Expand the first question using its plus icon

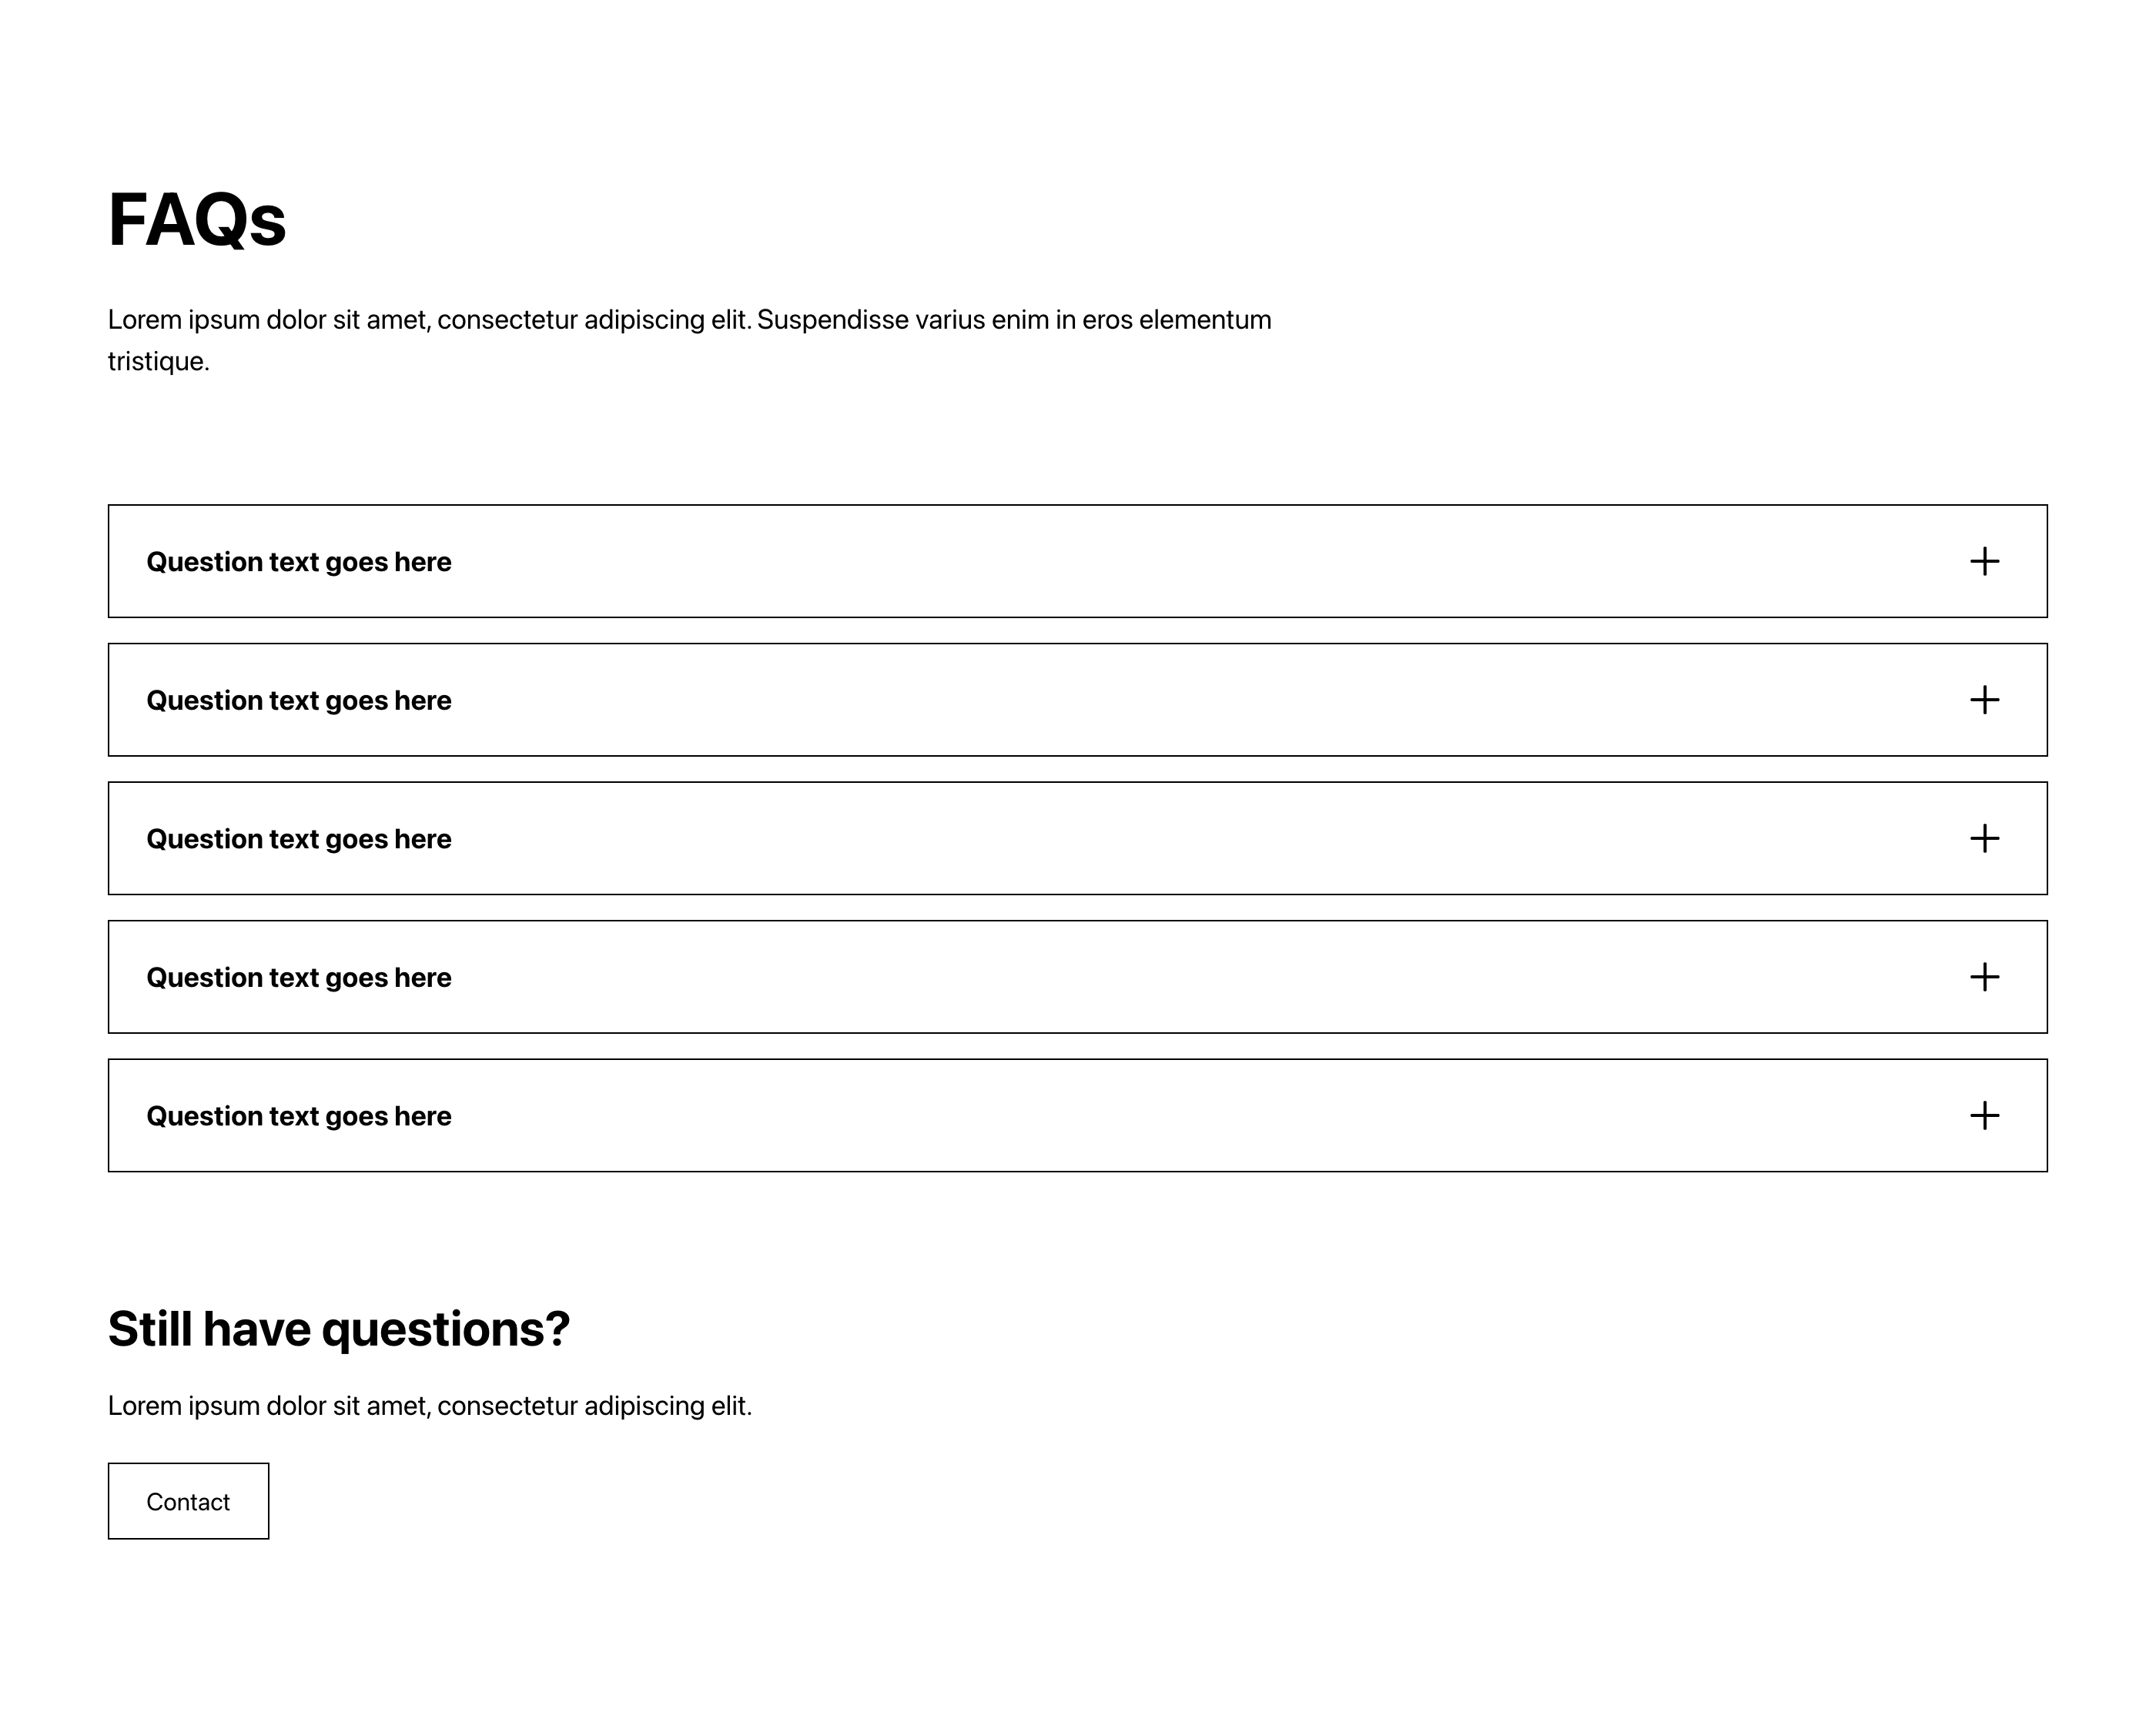pyautogui.click(x=1984, y=561)
